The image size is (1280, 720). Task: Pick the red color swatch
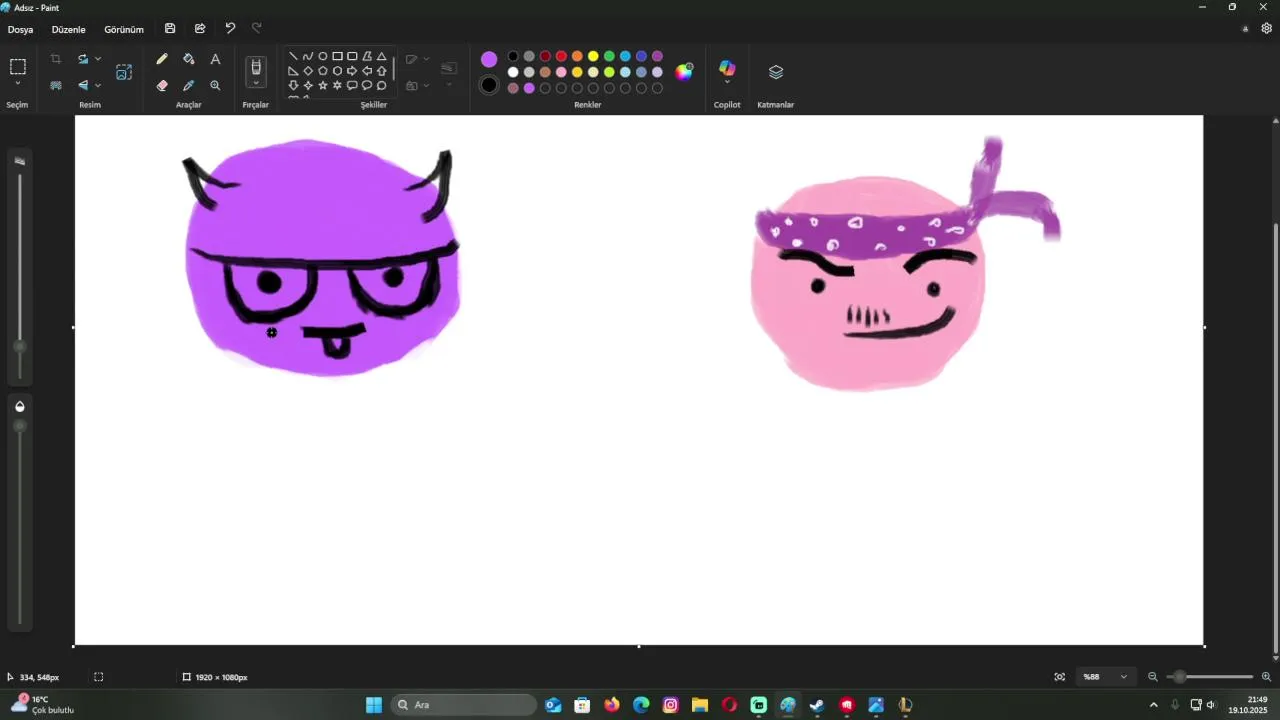[561, 56]
